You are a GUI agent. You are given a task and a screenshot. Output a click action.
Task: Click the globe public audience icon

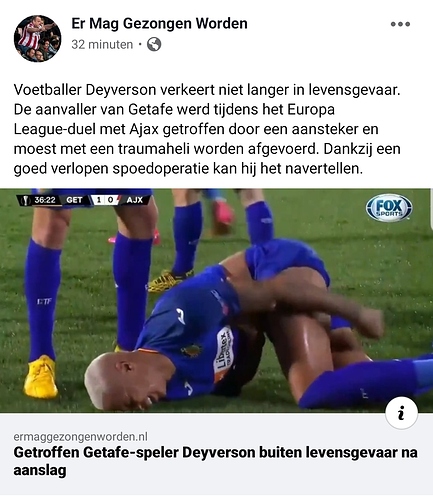tap(154, 44)
